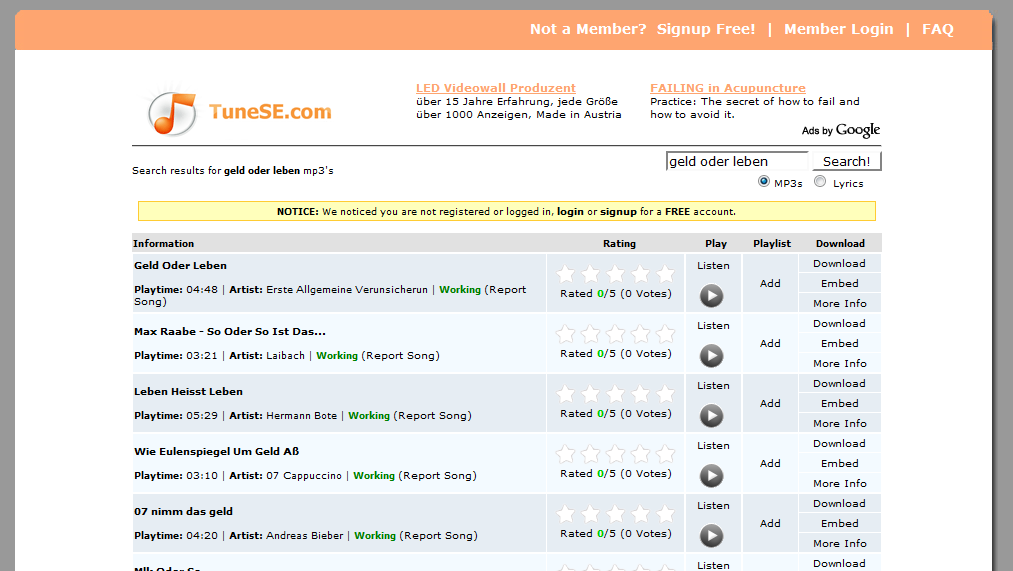This screenshot has height=571, width=1013.
Task: Download the Max Raabe song
Action: pyautogui.click(x=839, y=324)
